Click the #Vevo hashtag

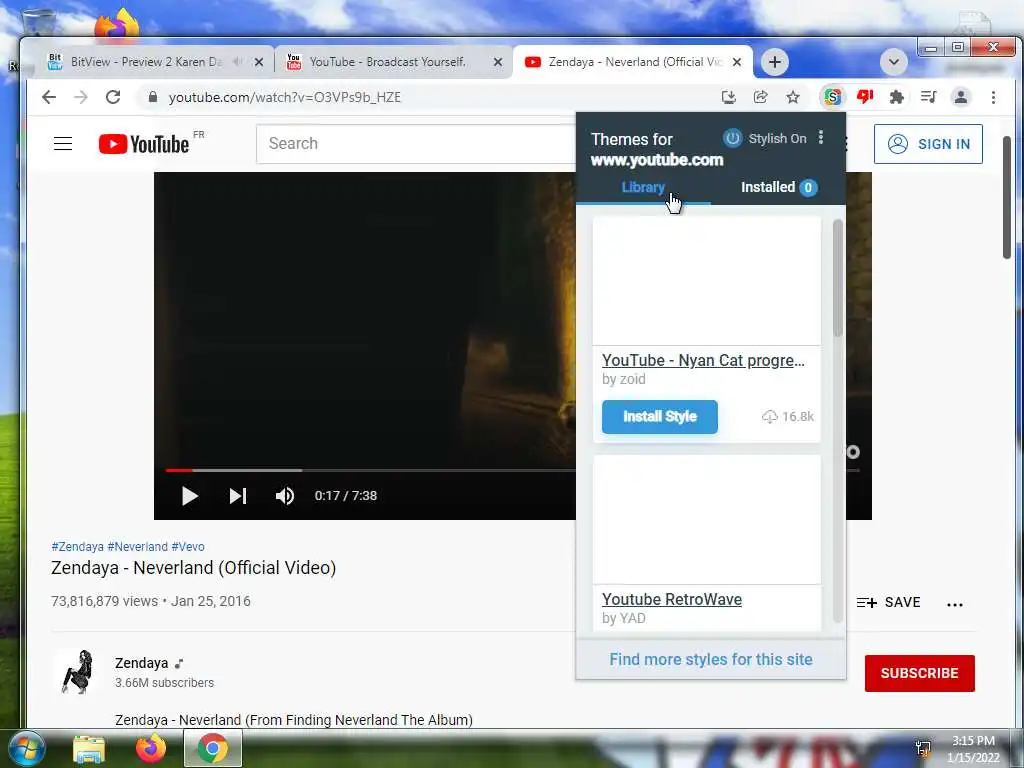pyautogui.click(x=187, y=547)
